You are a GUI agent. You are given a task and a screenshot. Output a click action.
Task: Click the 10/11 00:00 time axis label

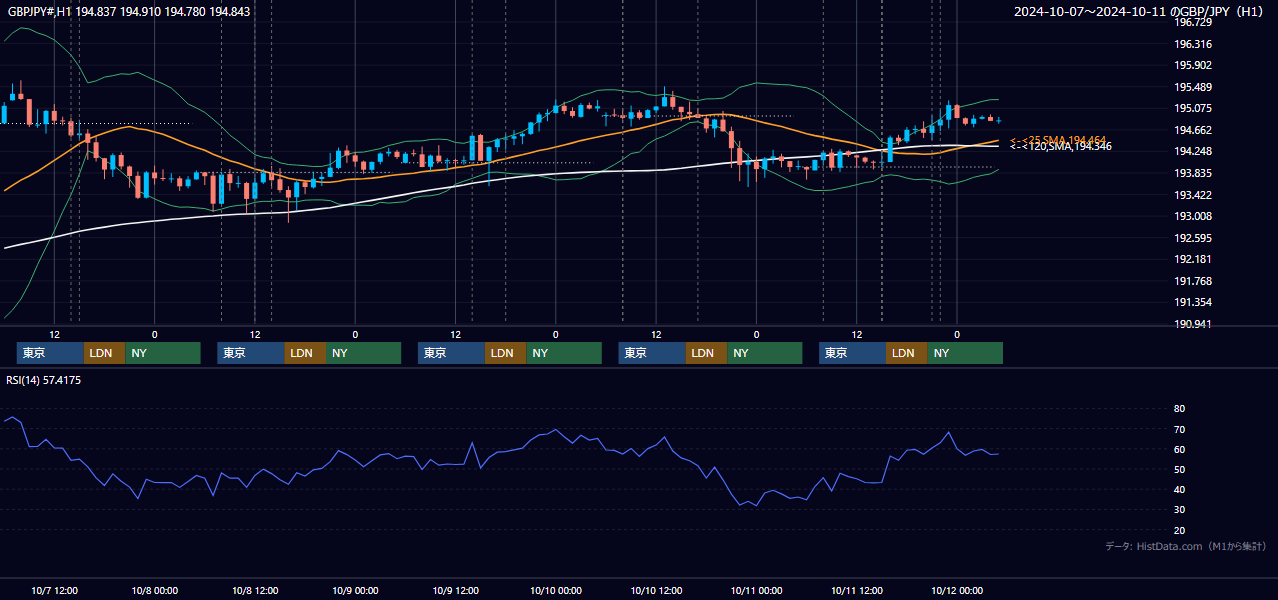[756, 590]
